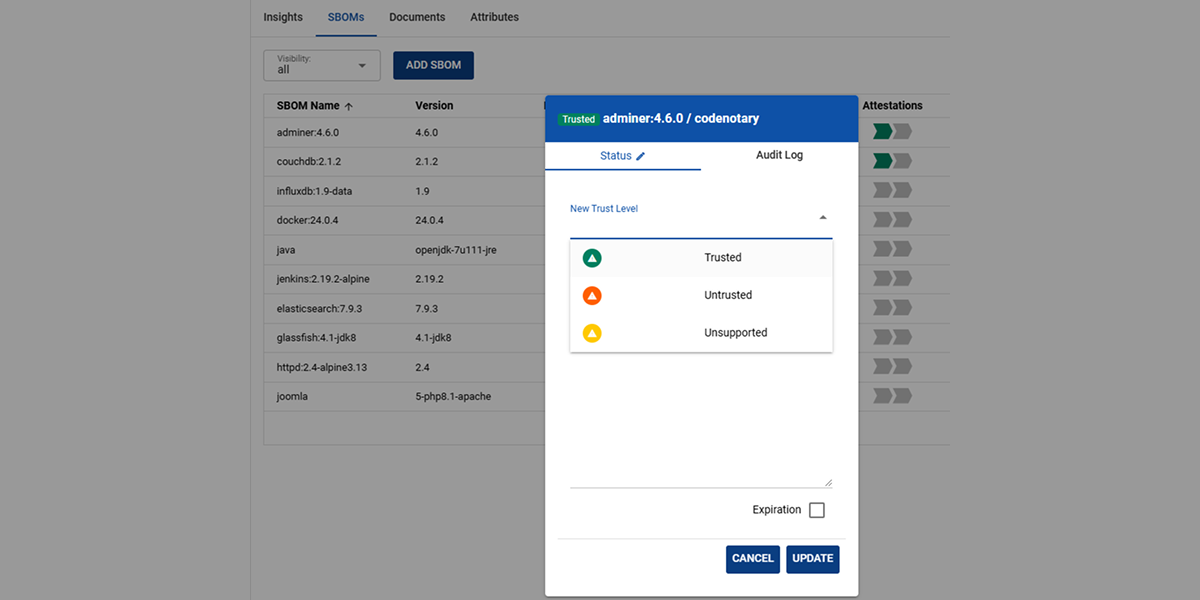Viewport: 1200px width, 600px height.
Task: Click the UPDATE button
Action: (x=813, y=558)
